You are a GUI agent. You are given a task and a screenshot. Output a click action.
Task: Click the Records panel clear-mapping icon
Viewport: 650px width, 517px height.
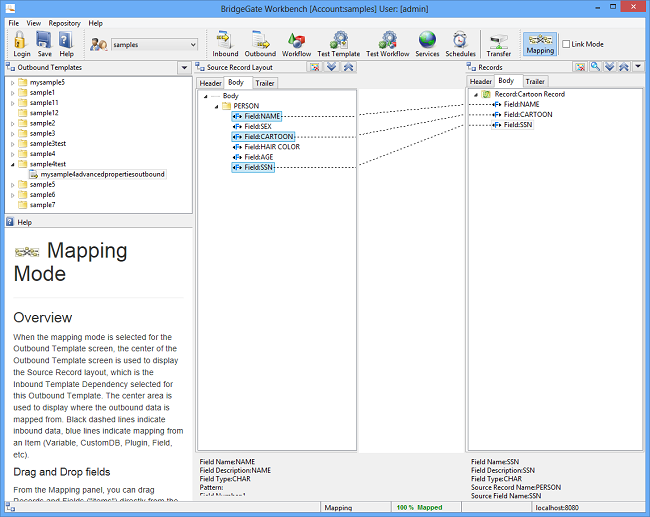click(580, 67)
